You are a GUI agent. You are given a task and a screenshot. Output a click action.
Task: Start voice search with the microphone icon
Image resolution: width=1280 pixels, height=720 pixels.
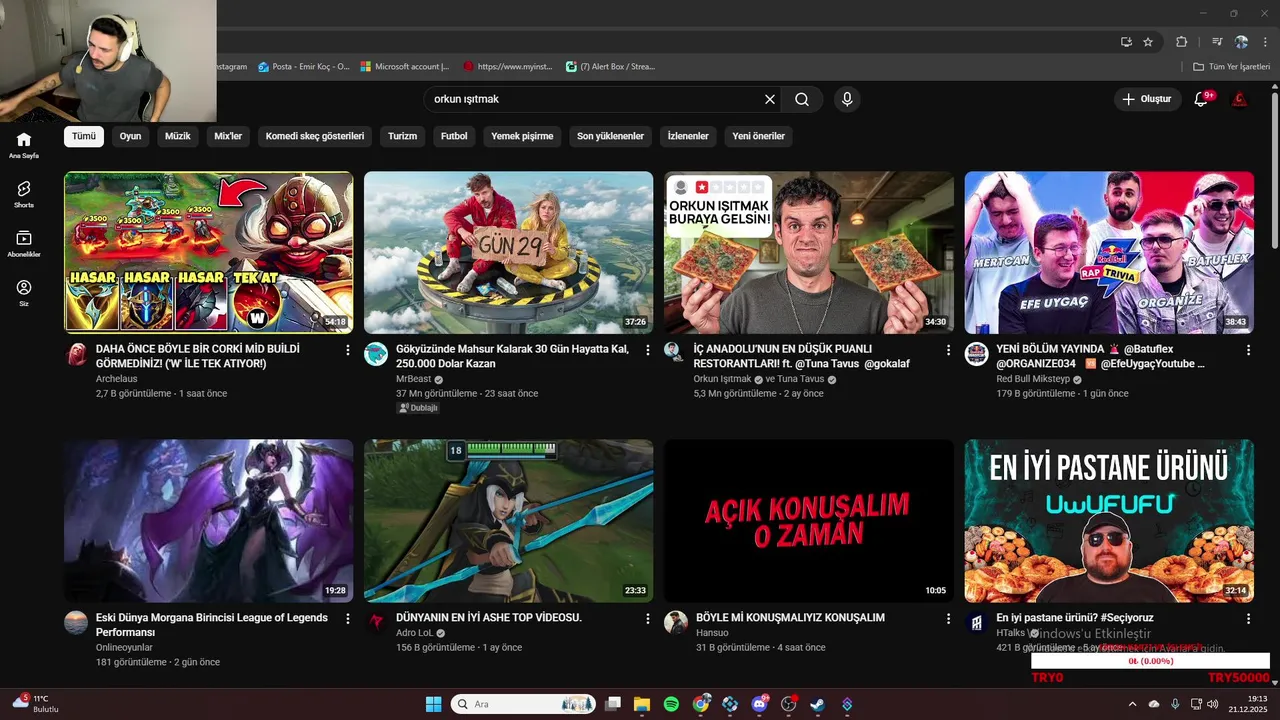pyautogui.click(x=847, y=99)
